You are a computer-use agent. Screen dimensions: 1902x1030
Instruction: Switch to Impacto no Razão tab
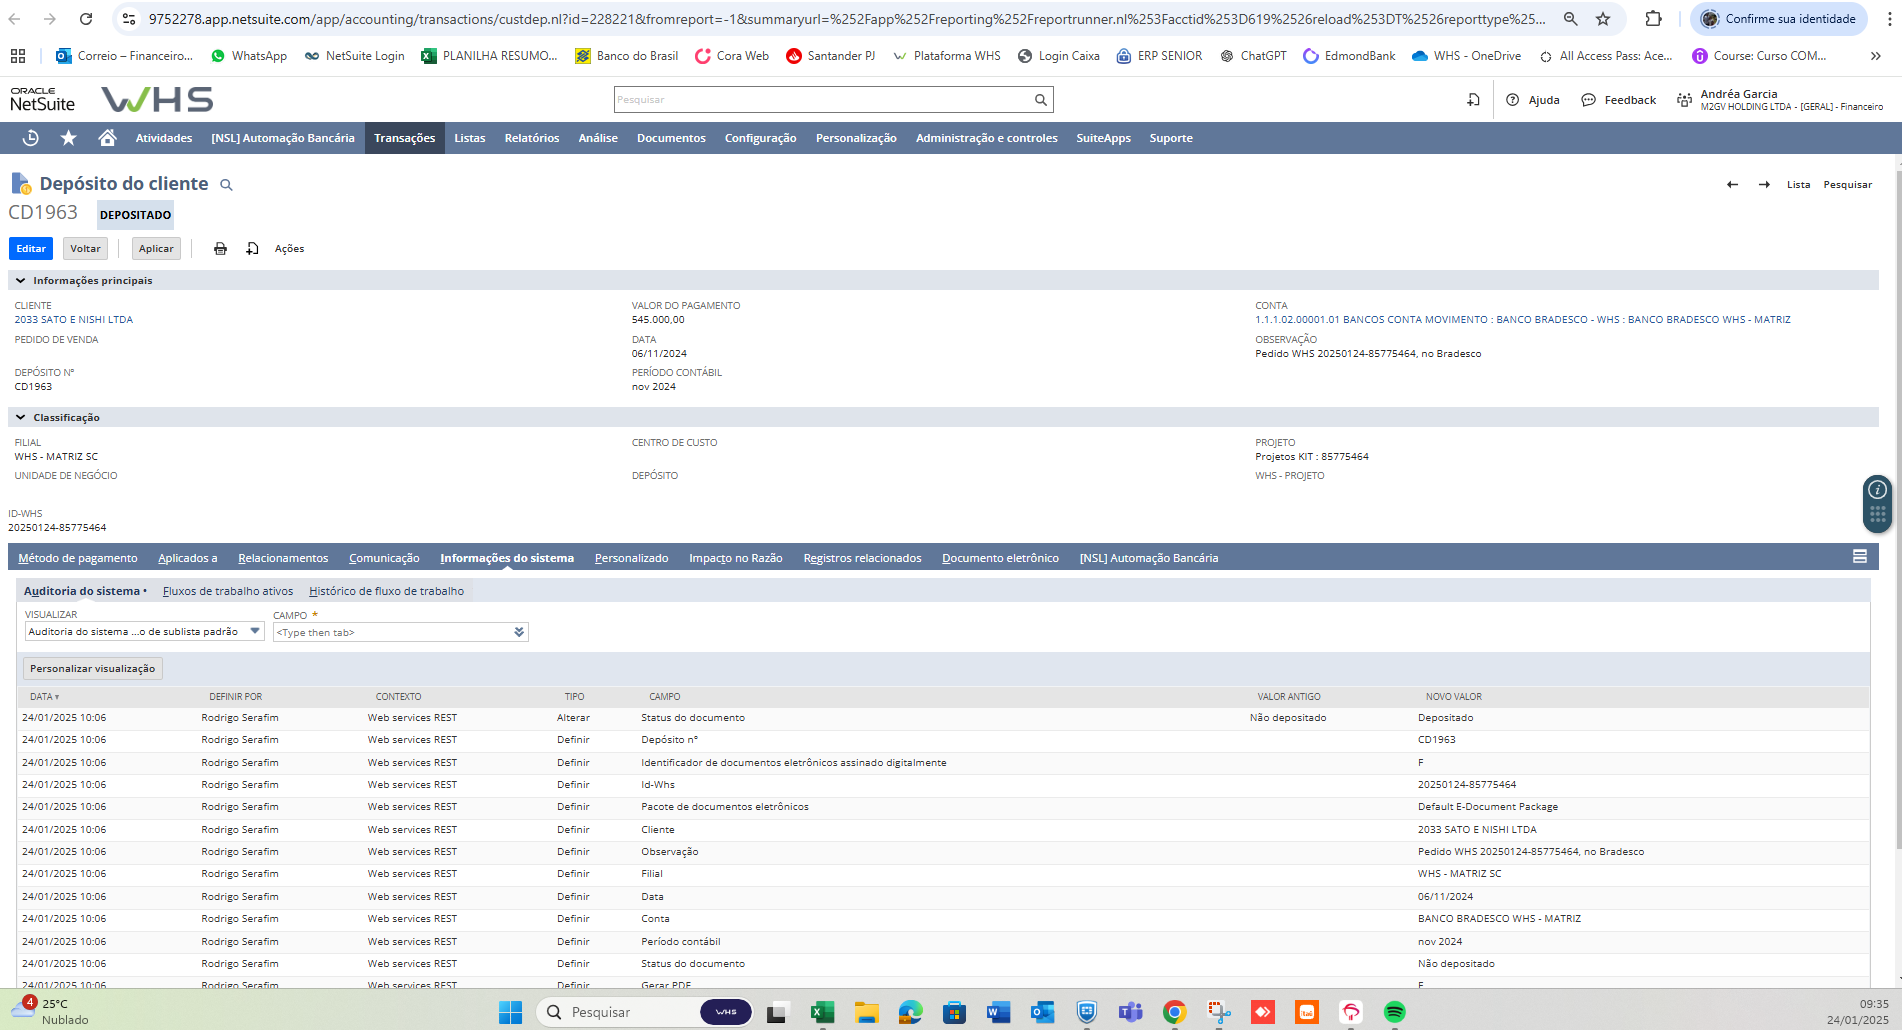click(x=735, y=558)
